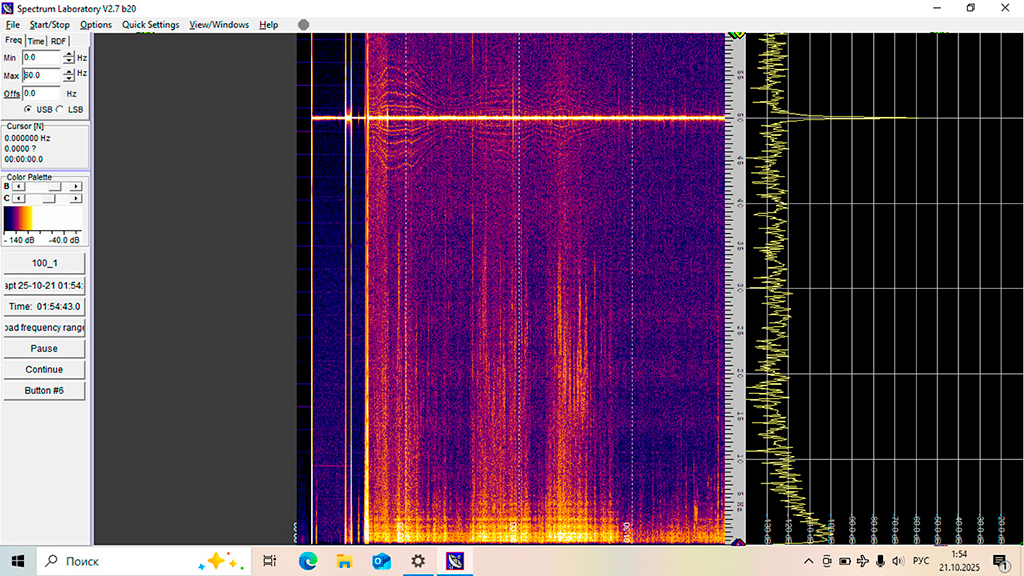Open Microsoft Edge from the taskbar
The image size is (1024, 576).
click(307, 560)
